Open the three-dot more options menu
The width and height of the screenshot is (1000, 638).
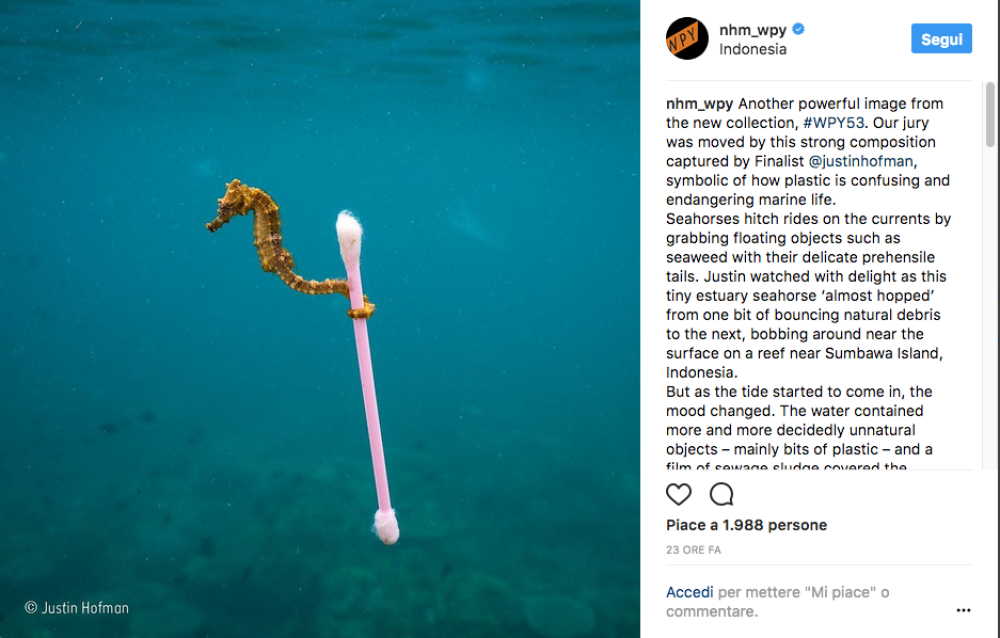pos(963,610)
